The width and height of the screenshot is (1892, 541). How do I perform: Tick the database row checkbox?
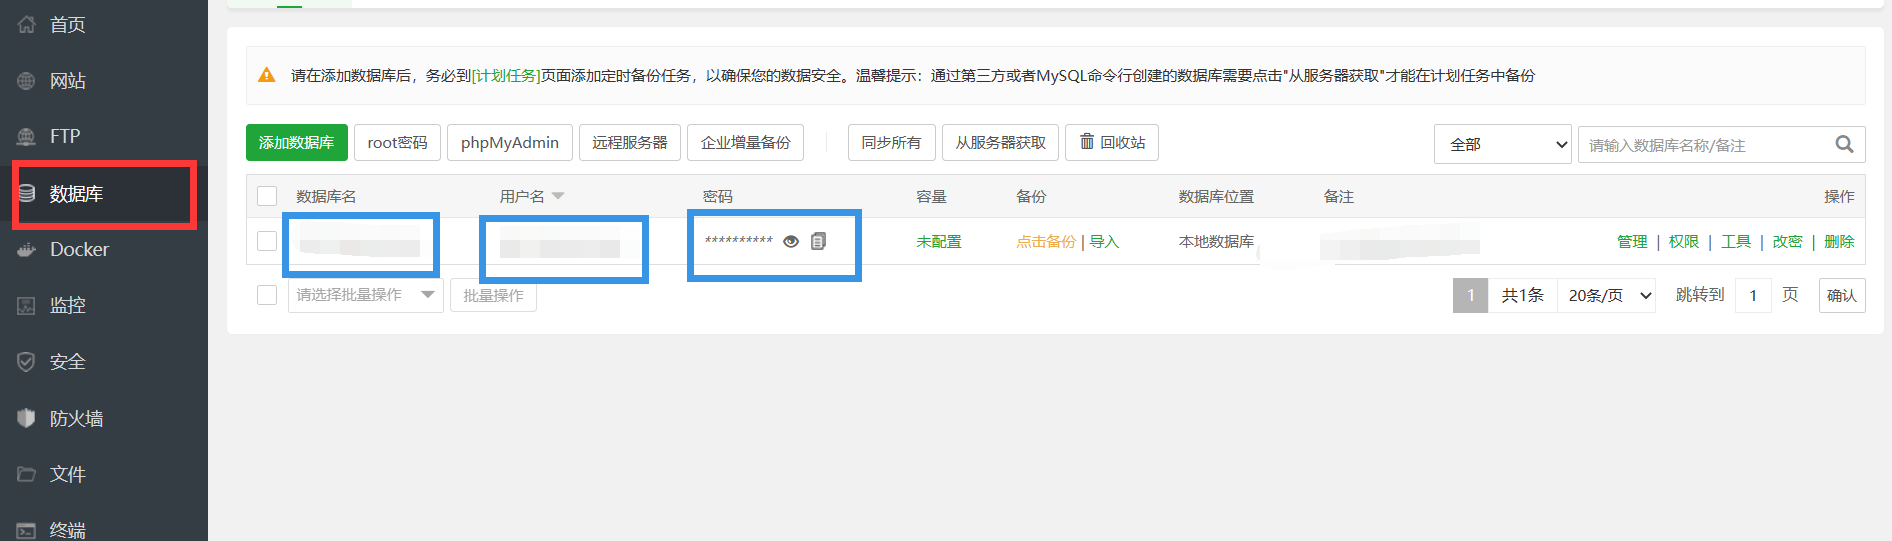[267, 241]
